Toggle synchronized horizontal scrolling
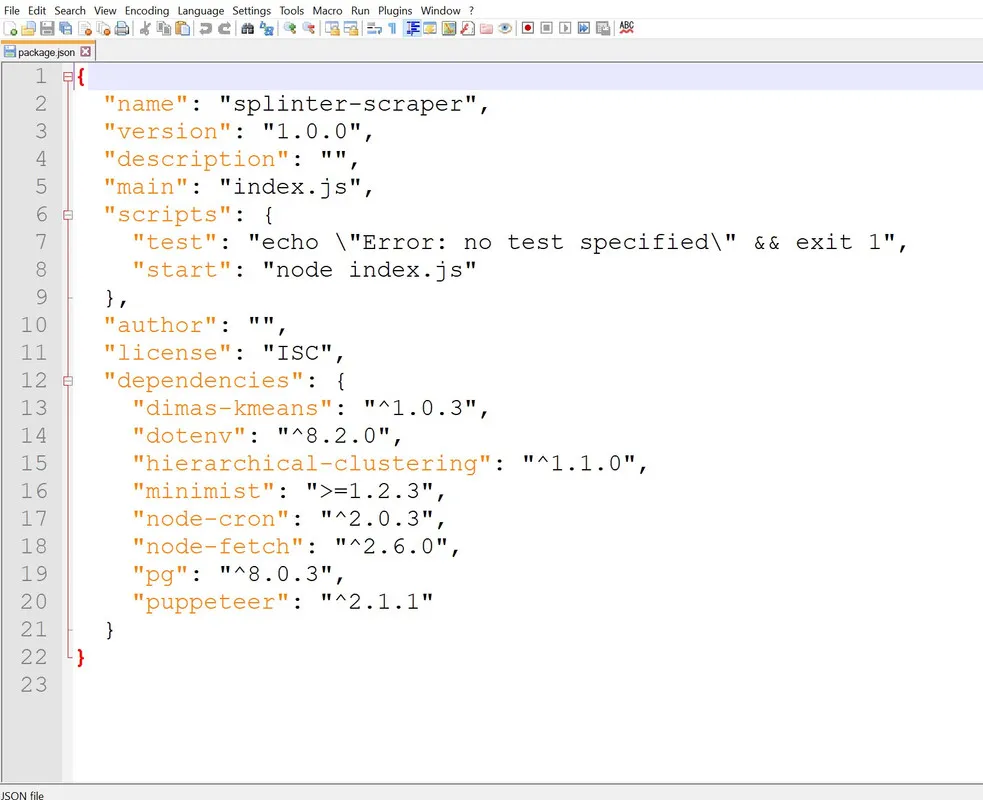This screenshot has height=800, width=983. tap(351, 28)
